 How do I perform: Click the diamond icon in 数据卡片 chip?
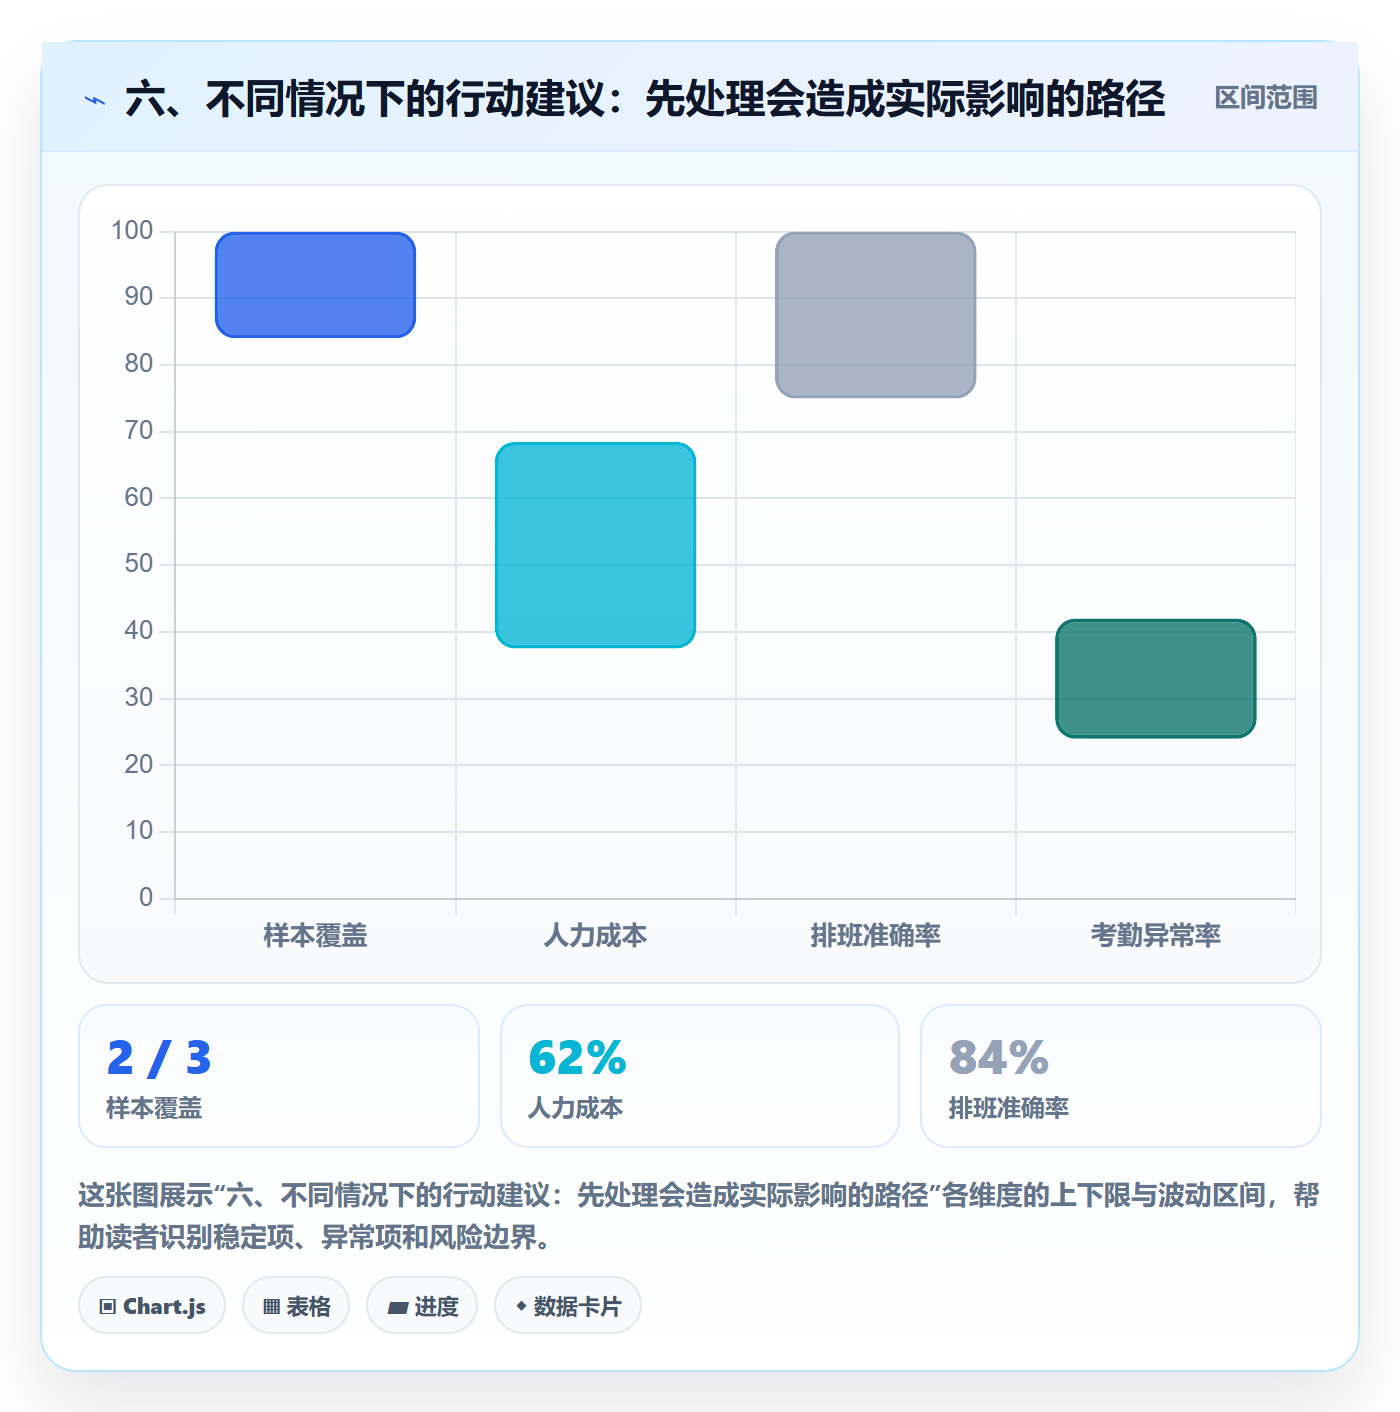(521, 1306)
